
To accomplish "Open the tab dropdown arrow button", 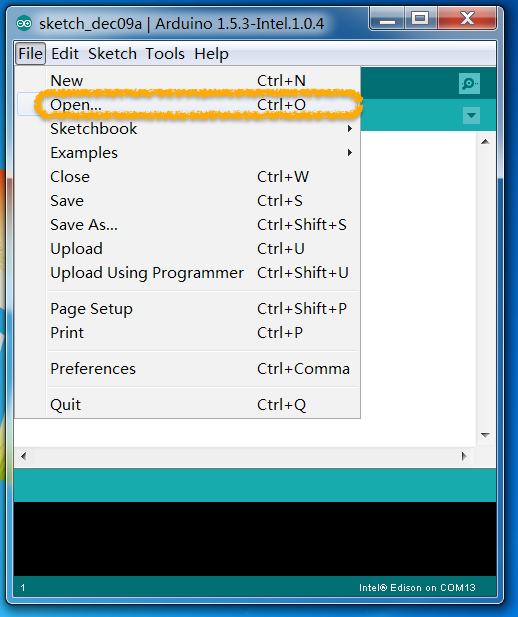I will pyautogui.click(x=471, y=116).
